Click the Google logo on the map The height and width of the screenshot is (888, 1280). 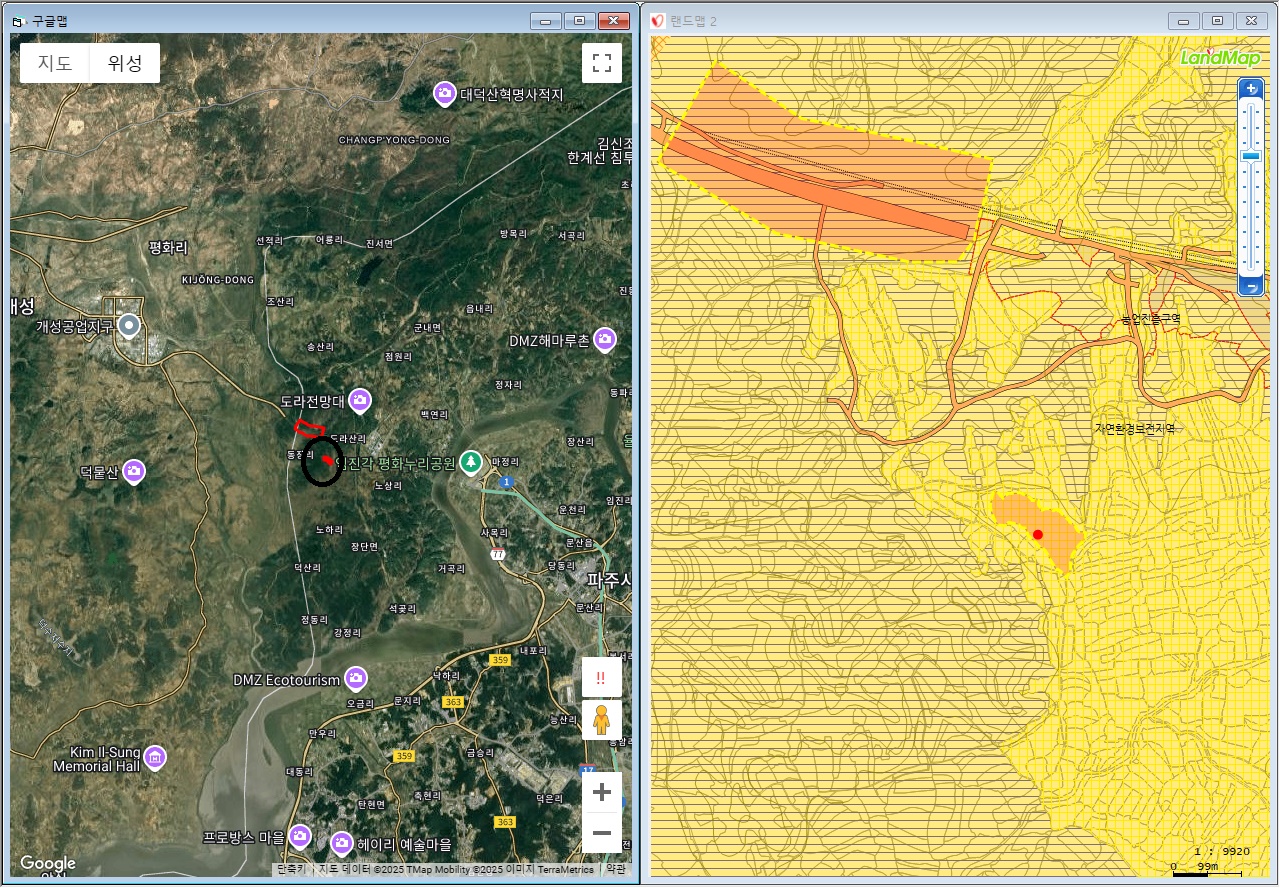click(x=48, y=864)
